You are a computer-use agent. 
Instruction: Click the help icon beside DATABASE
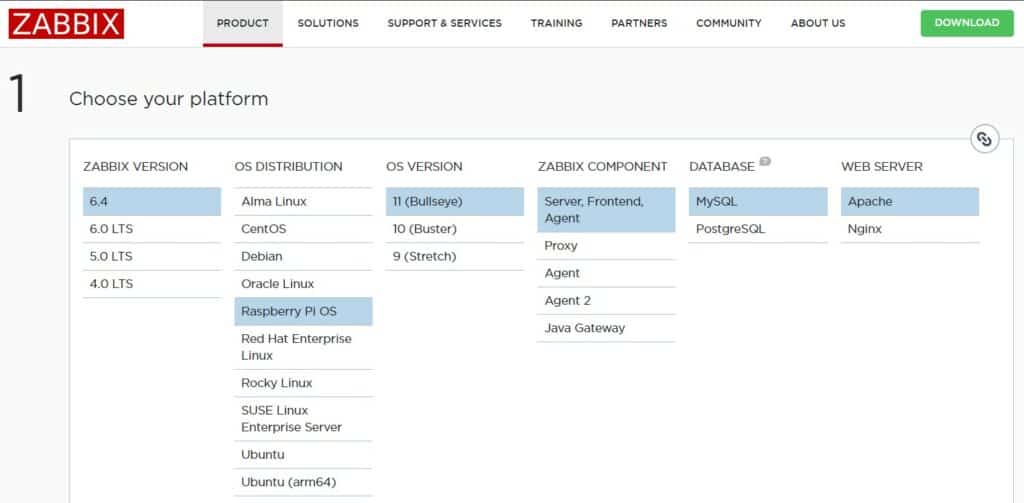click(765, 161)
